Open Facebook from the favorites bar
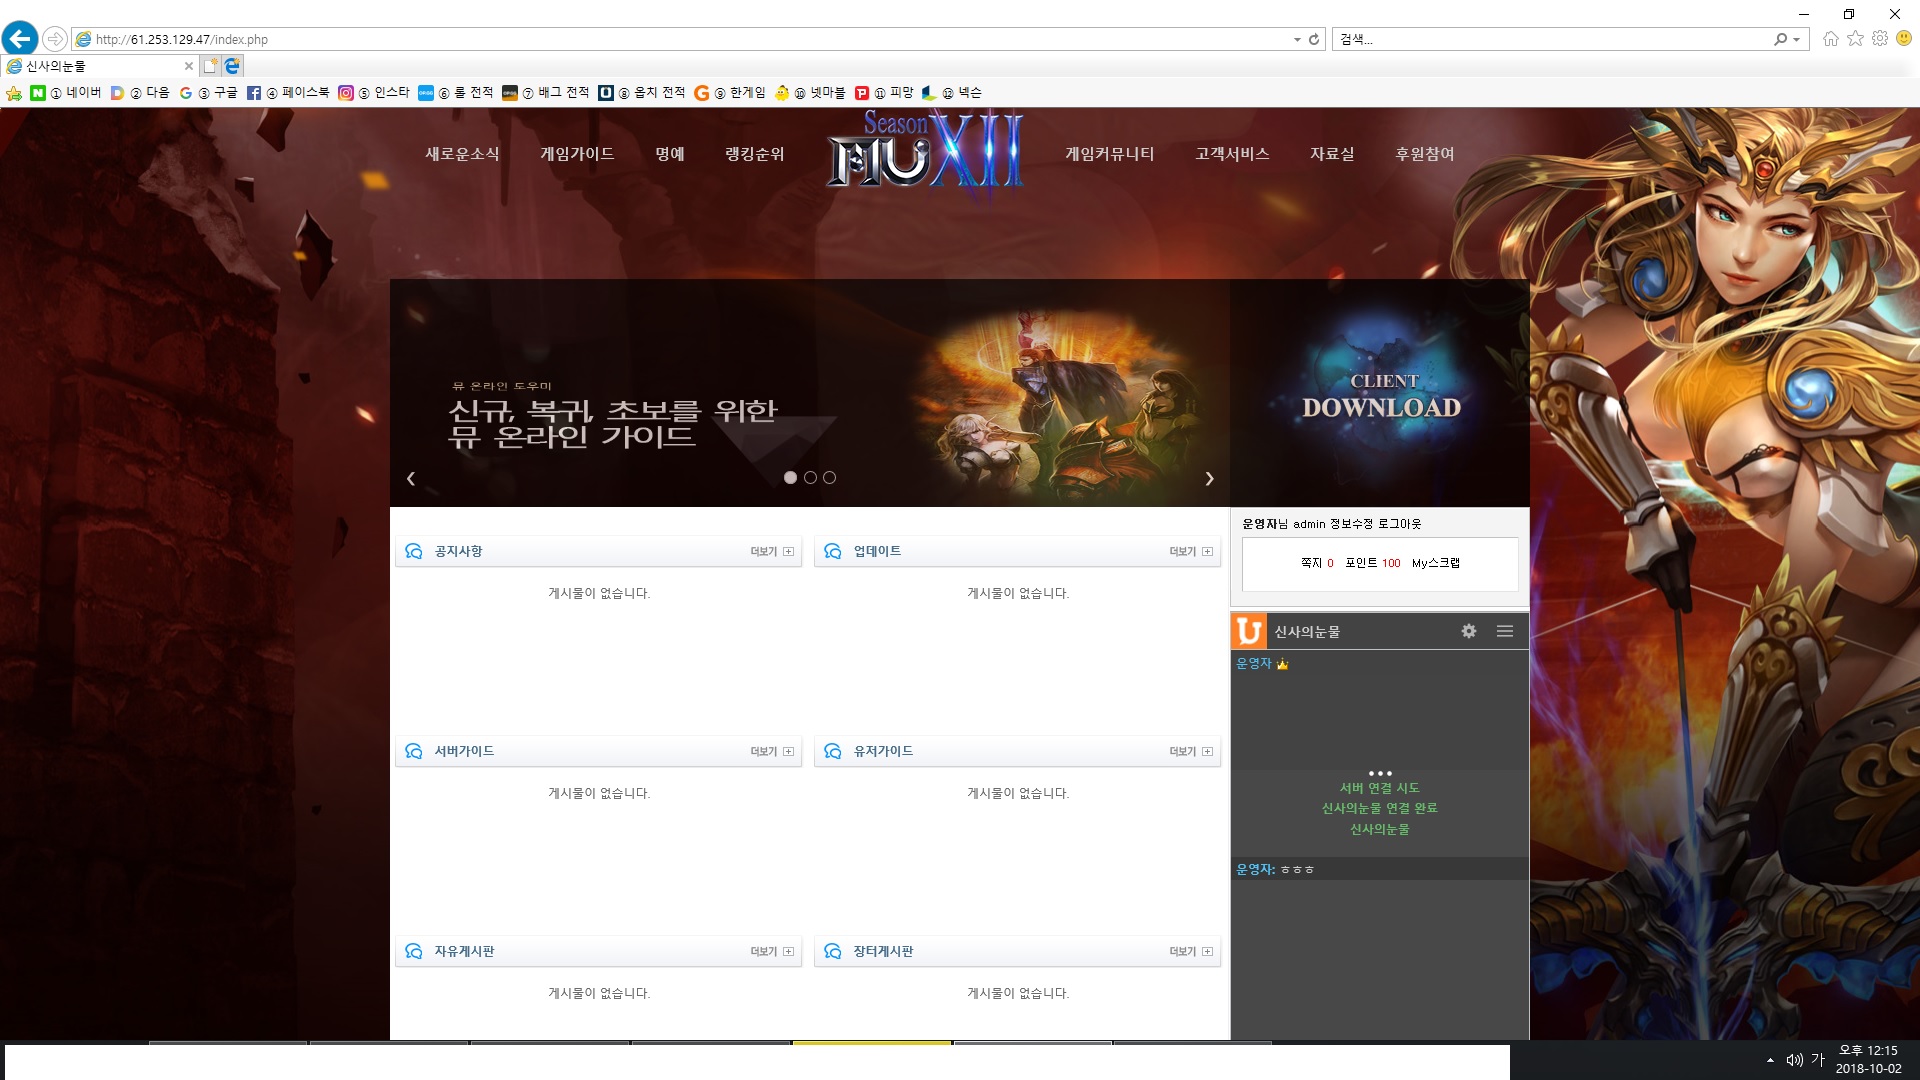The width and height of the screenshot is (1920, 1080). [290, 92]
